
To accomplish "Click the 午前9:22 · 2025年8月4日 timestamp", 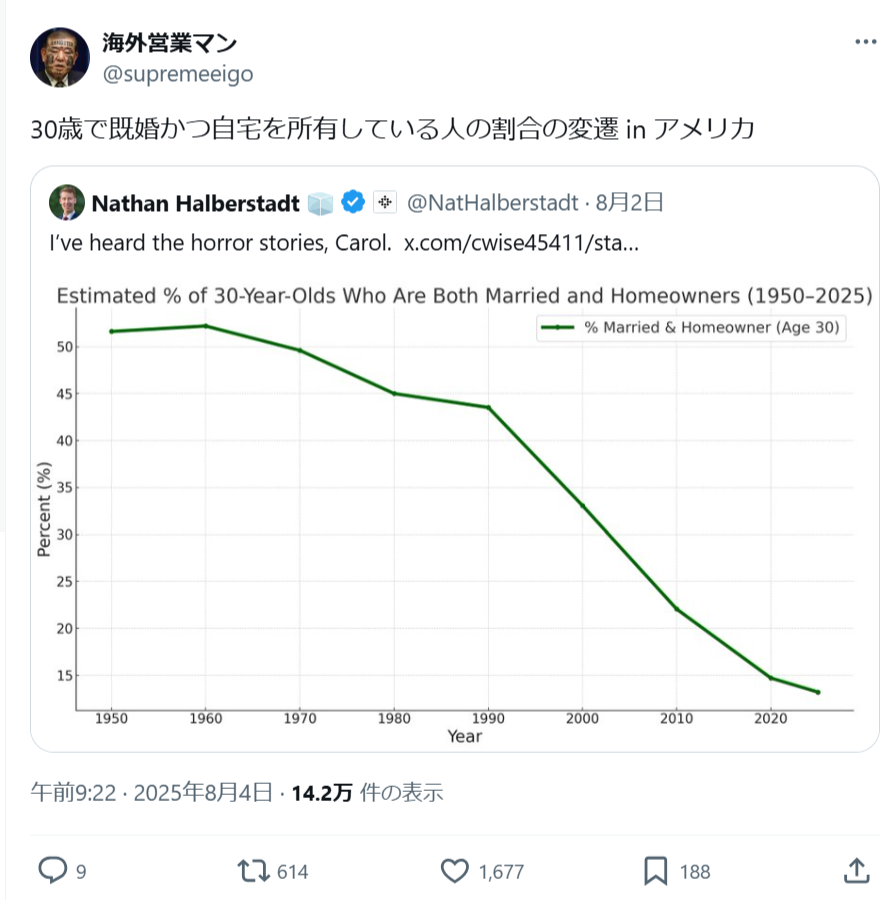I will [x=151, y=793].
